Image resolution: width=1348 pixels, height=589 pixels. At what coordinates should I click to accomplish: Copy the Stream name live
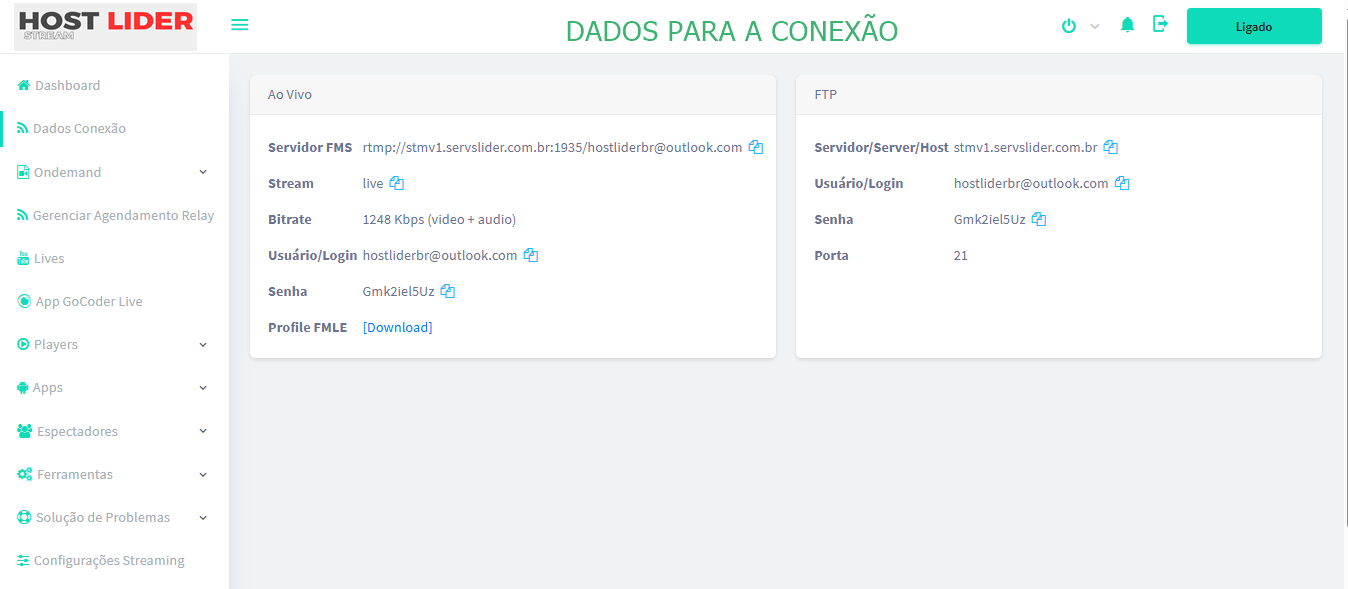point(397,183)
